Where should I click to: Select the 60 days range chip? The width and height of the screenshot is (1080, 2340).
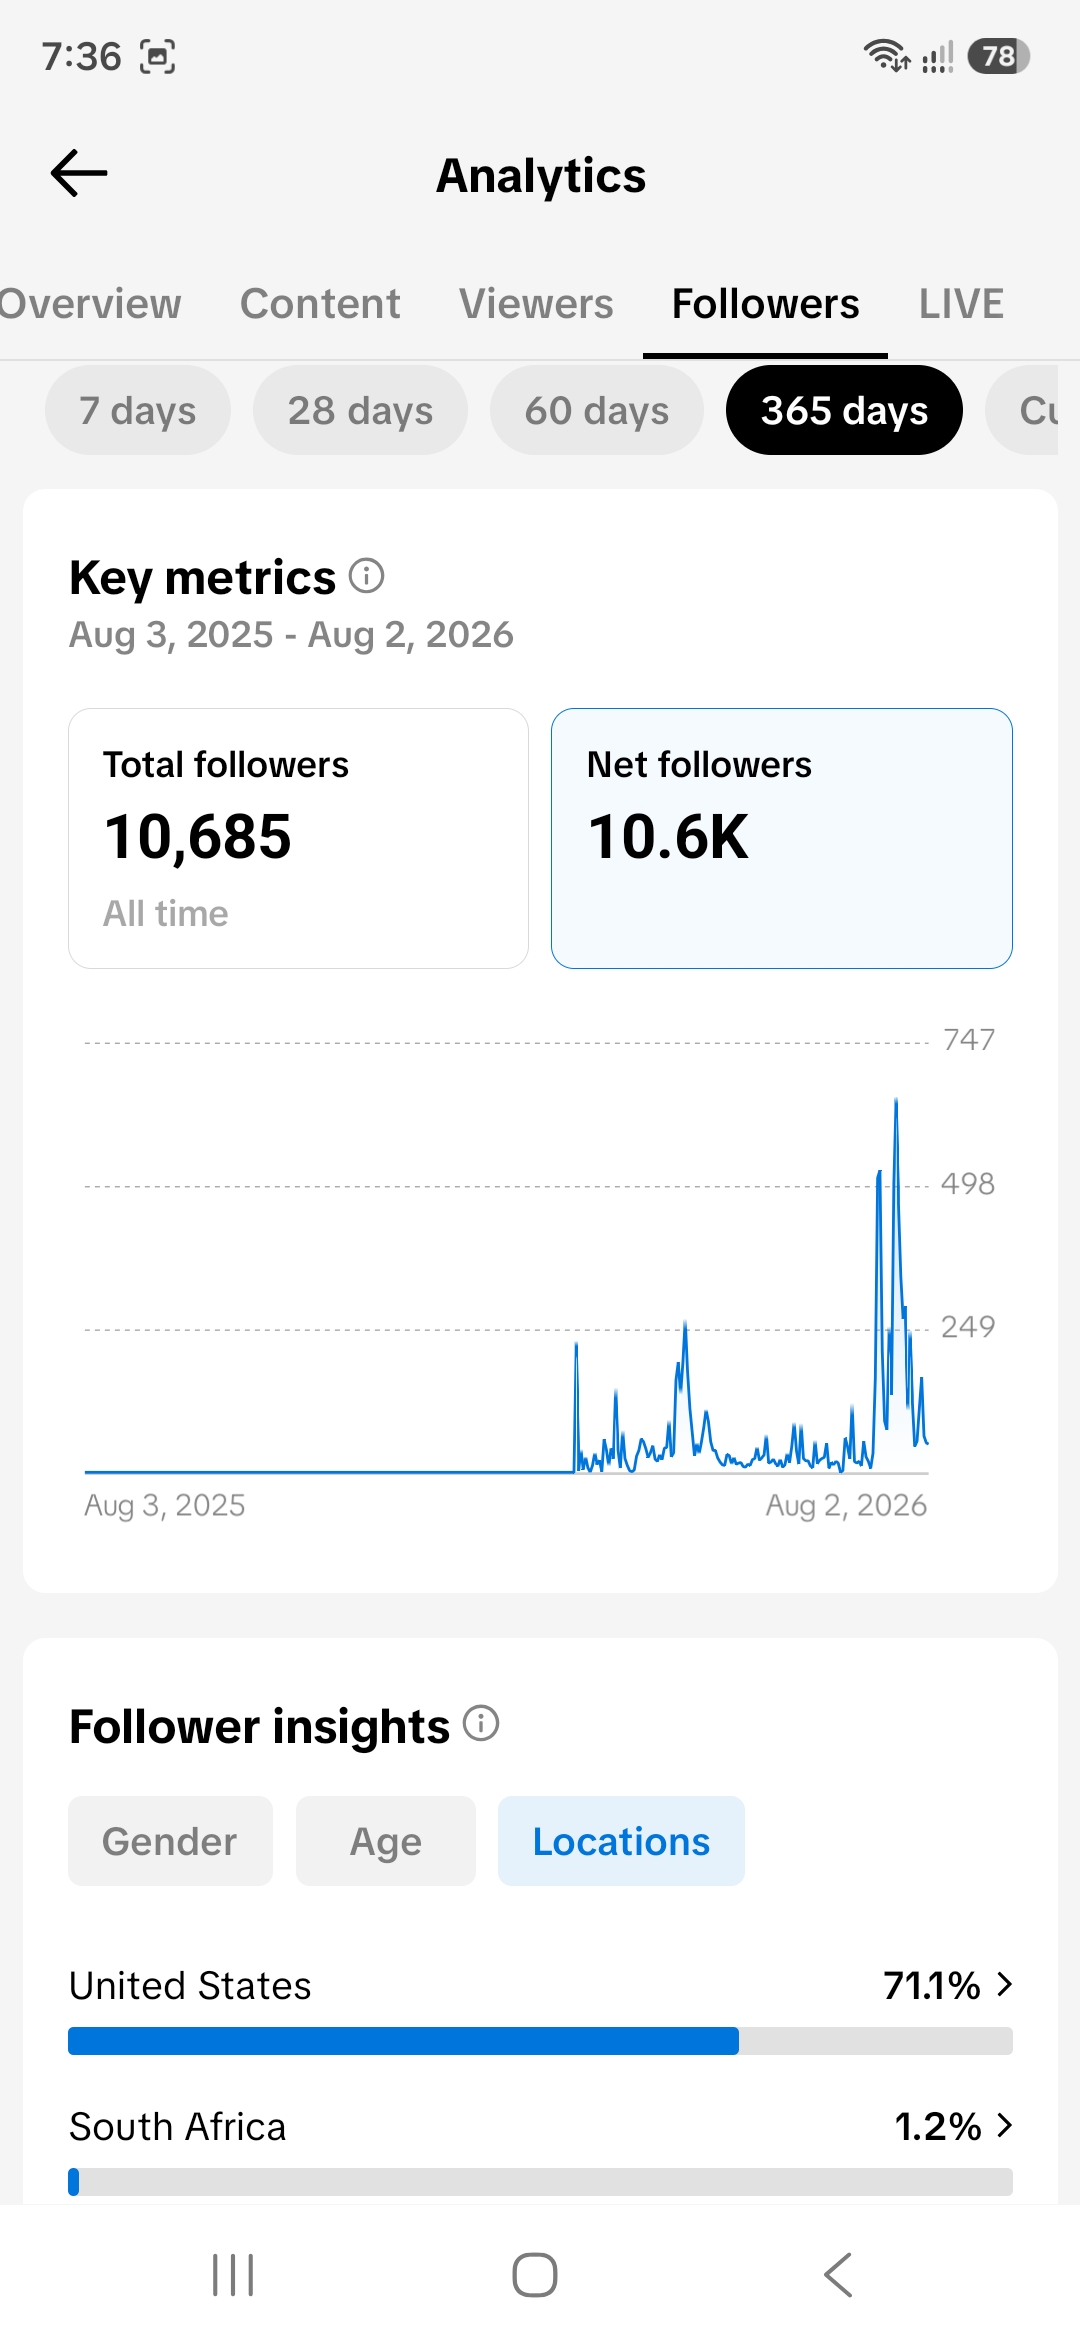(597, 410)
